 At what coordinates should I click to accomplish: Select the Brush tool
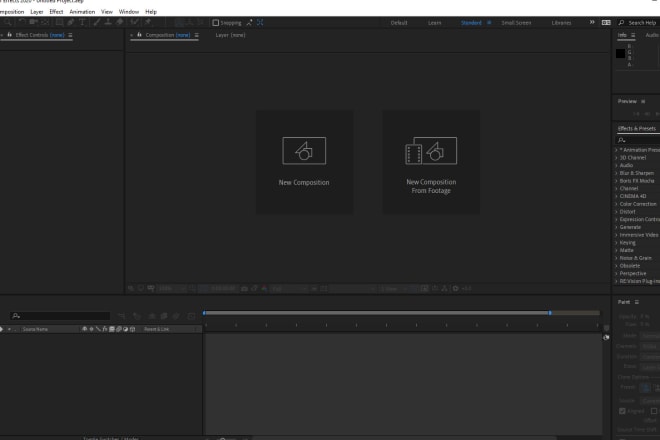point(97,22)
